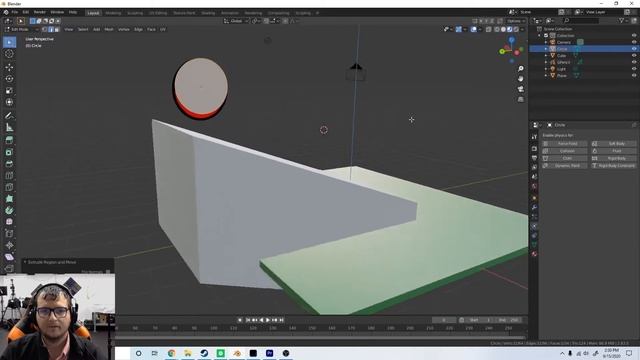640x360 pixels.
Task: Select the Knife tool
Action: click(x=9, y=187)
